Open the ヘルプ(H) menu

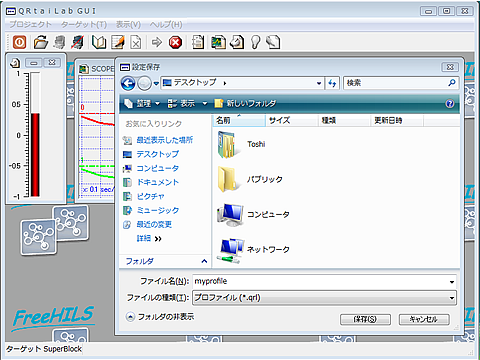[x=166, y=24]
